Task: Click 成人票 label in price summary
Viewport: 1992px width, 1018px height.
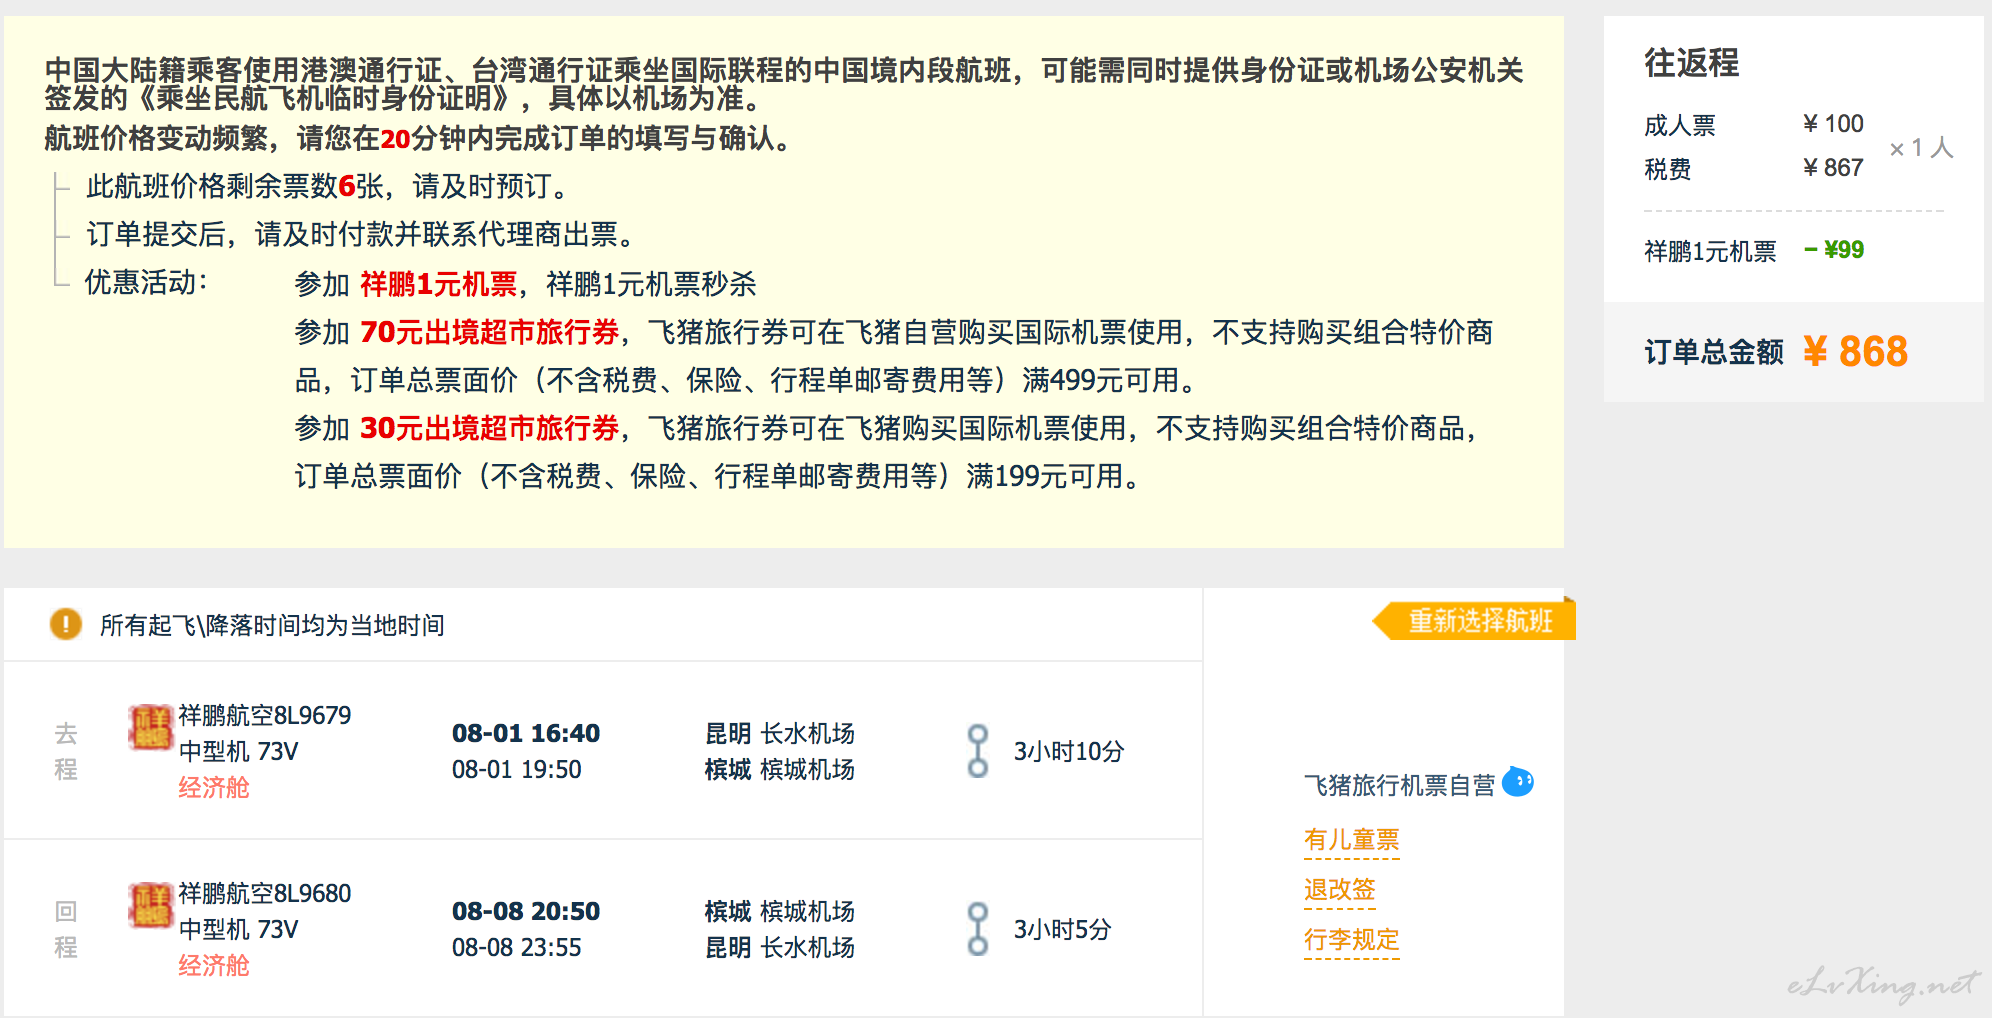Action: tap(1680, 125)
